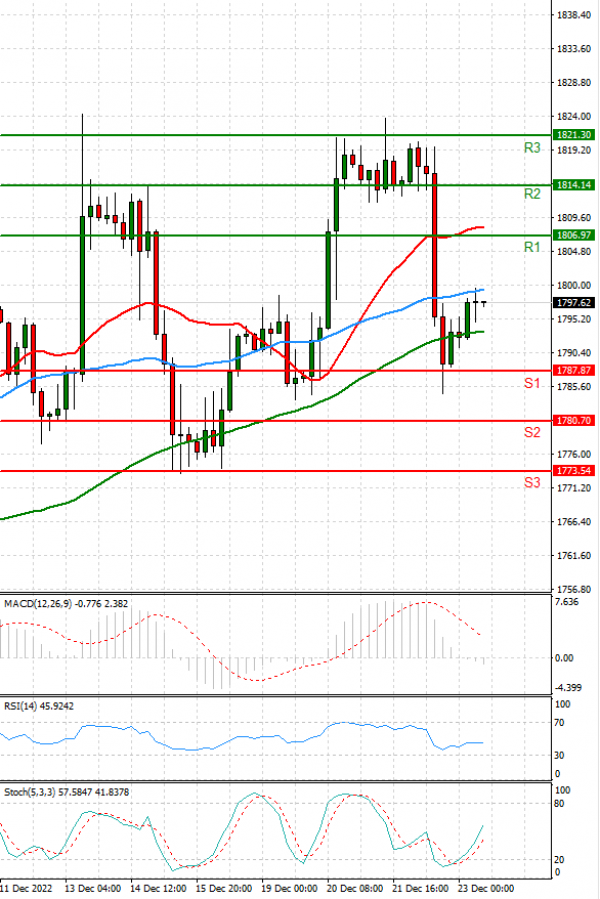
Task: Click the MACD scale value 7.636
Action: pyautogui.click(x=567, y=602)
